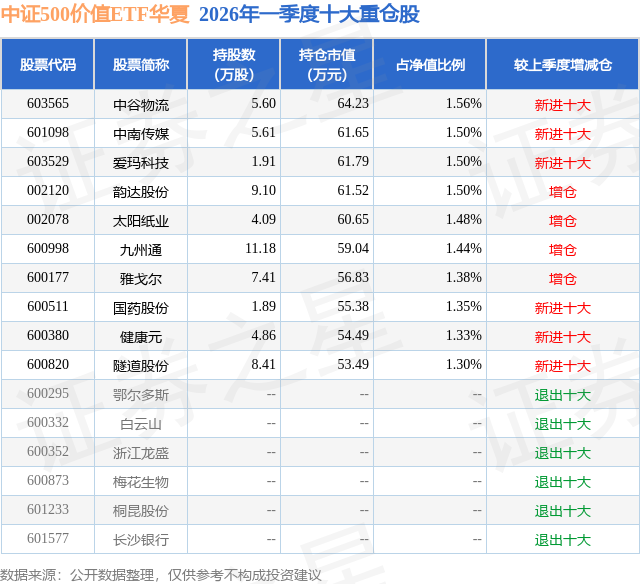Select stock code 002078
640x584 pixels.
(x=48, y=220)
